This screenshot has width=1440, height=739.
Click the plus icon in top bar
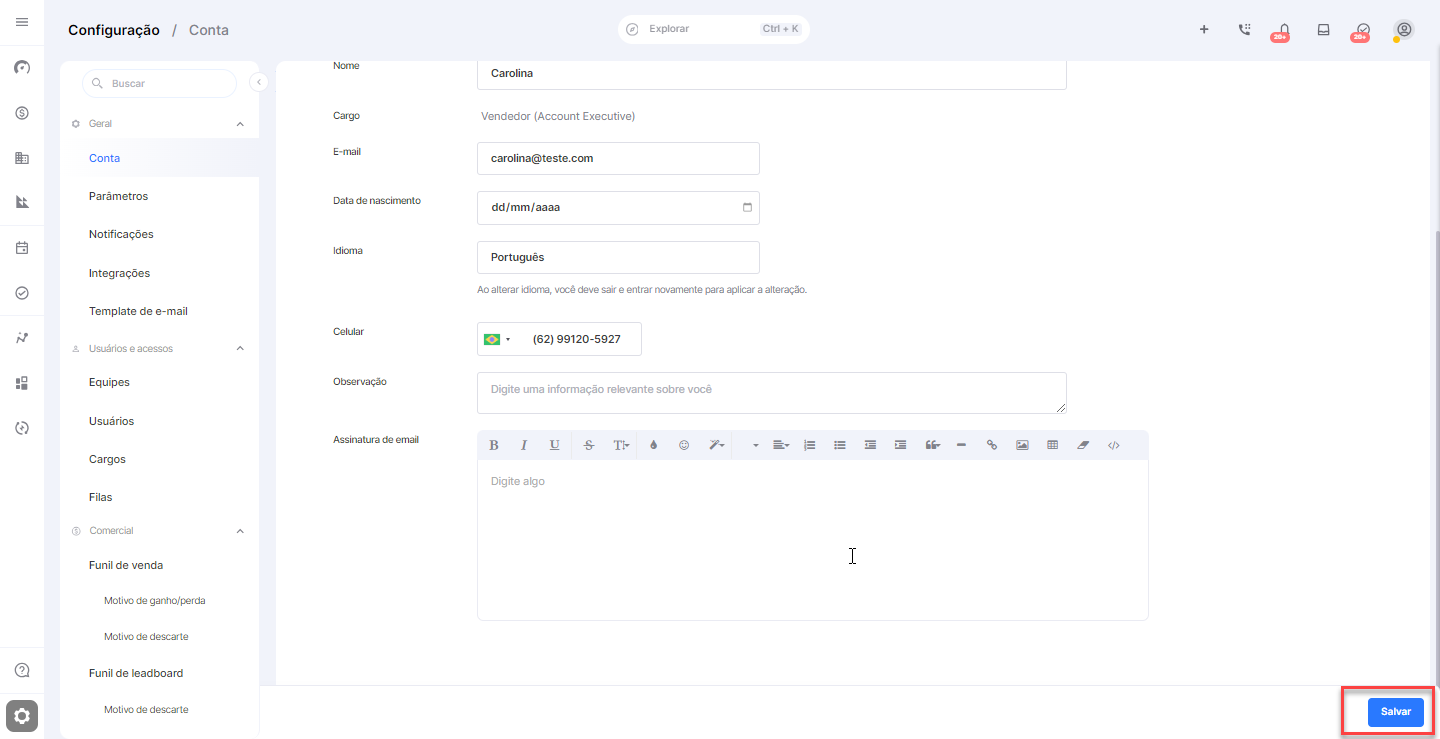coord(1204,29)
